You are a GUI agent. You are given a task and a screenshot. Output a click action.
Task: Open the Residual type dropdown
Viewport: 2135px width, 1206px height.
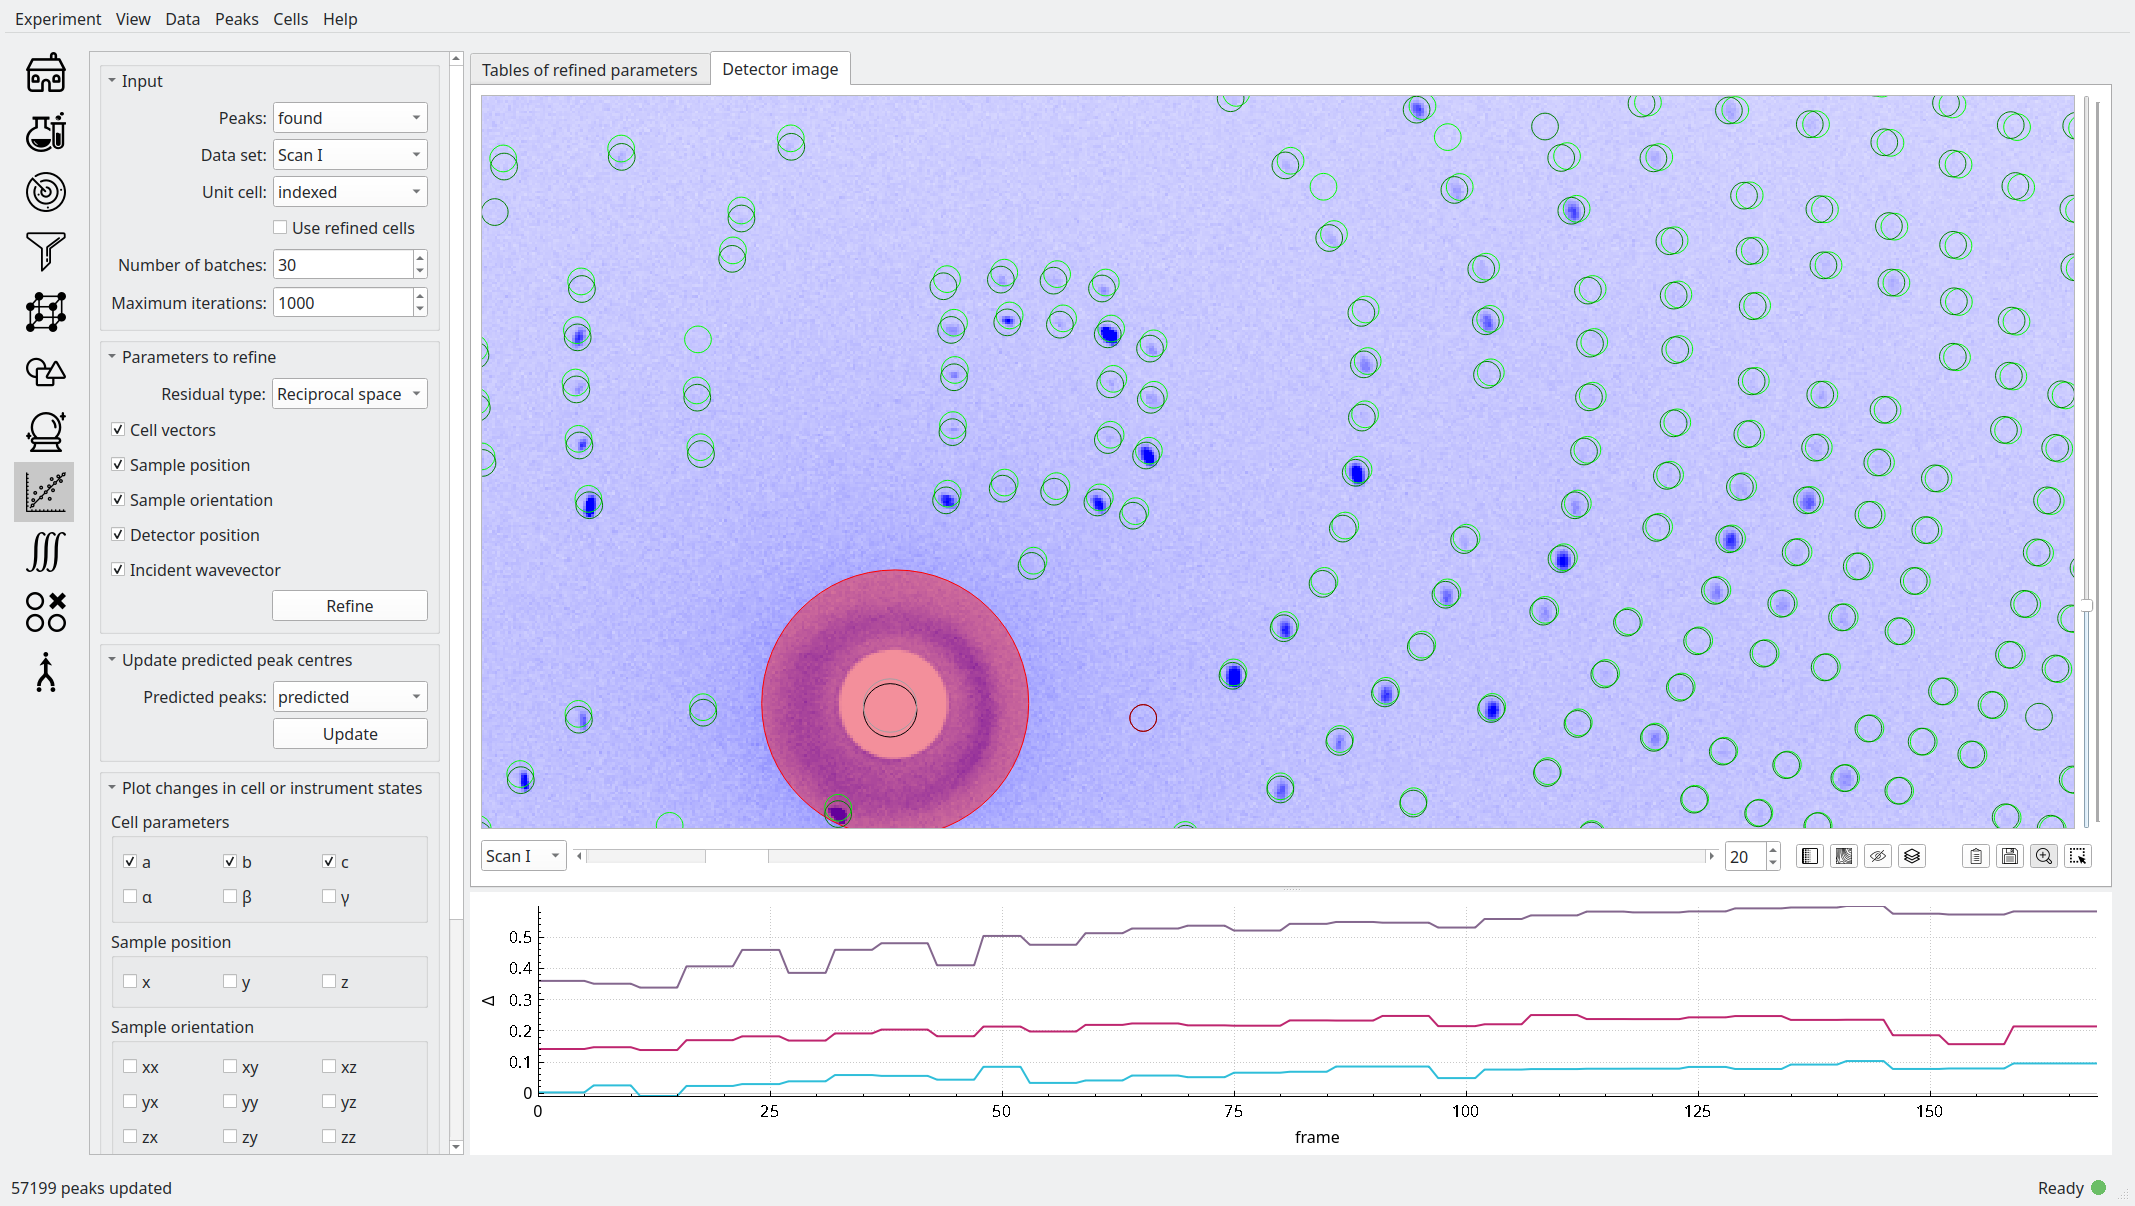(349, 394)
